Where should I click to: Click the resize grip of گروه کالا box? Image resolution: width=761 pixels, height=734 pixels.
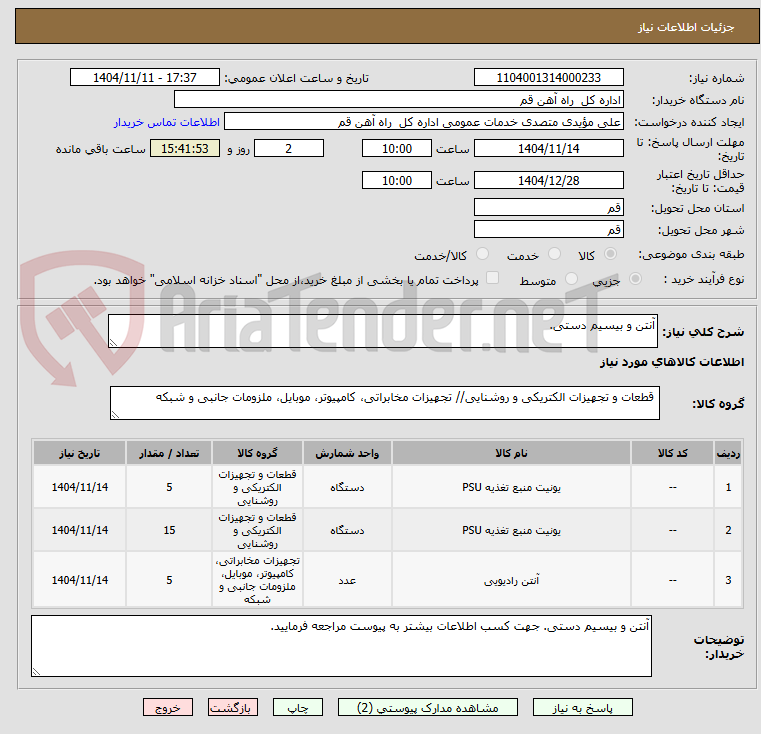pos(115,415)
